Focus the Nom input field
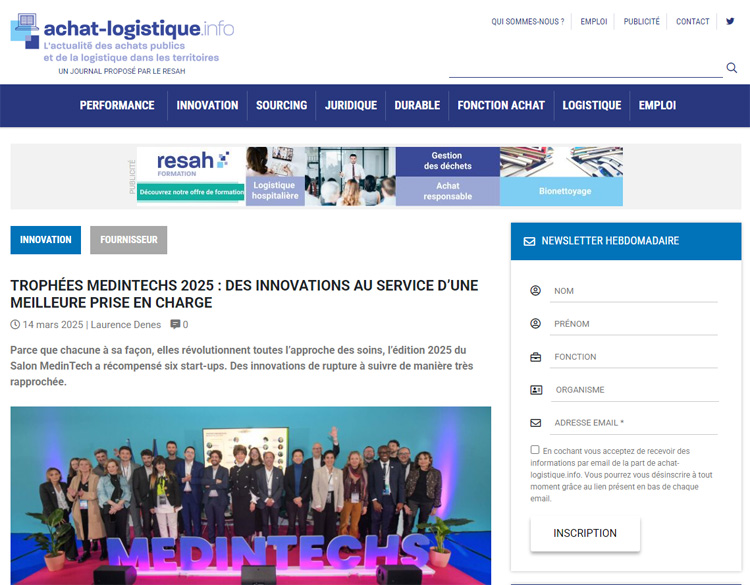 pyautogui.click(x=634, y=291)
